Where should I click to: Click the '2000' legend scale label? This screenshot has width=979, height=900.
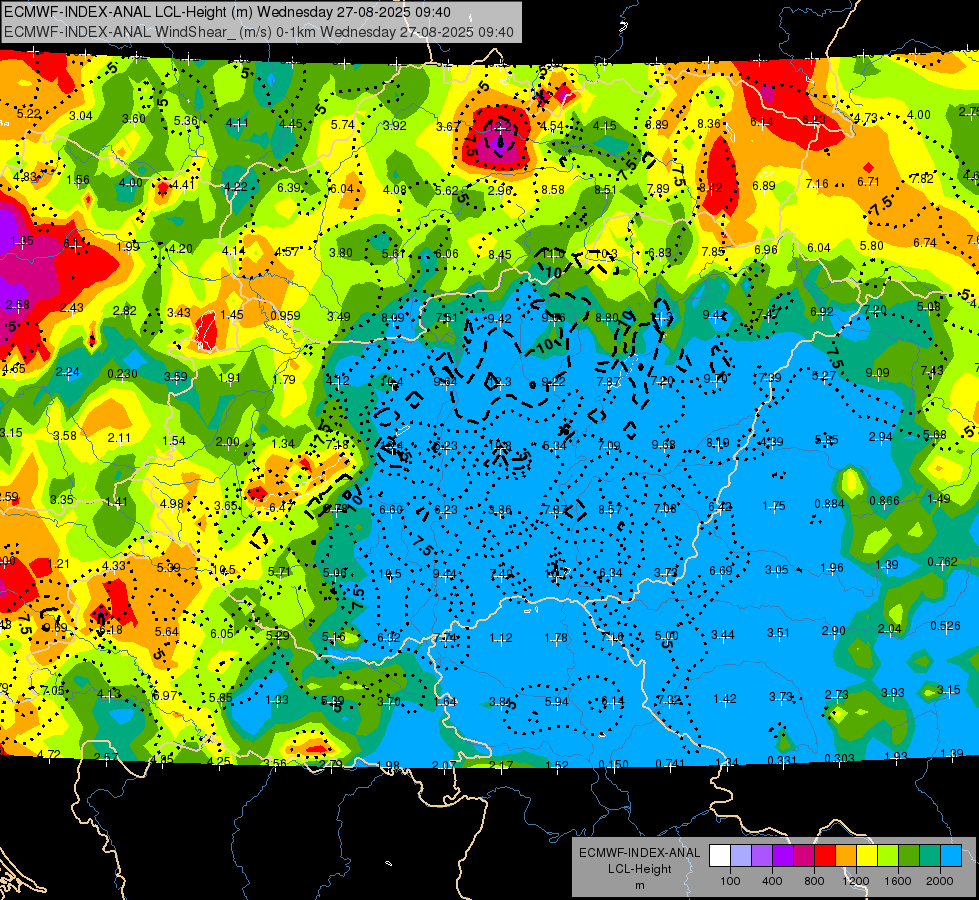pyautogui.click(x=940, y=881)
